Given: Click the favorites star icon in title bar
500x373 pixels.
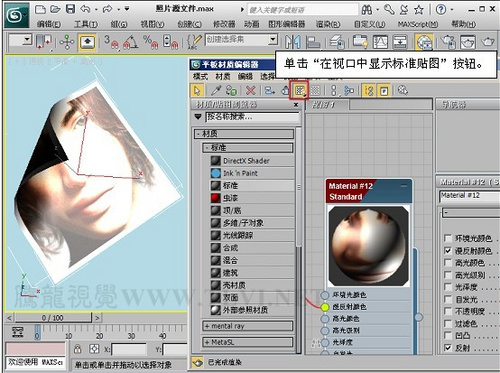Looking at the screenshot, I should coord(419,9).
